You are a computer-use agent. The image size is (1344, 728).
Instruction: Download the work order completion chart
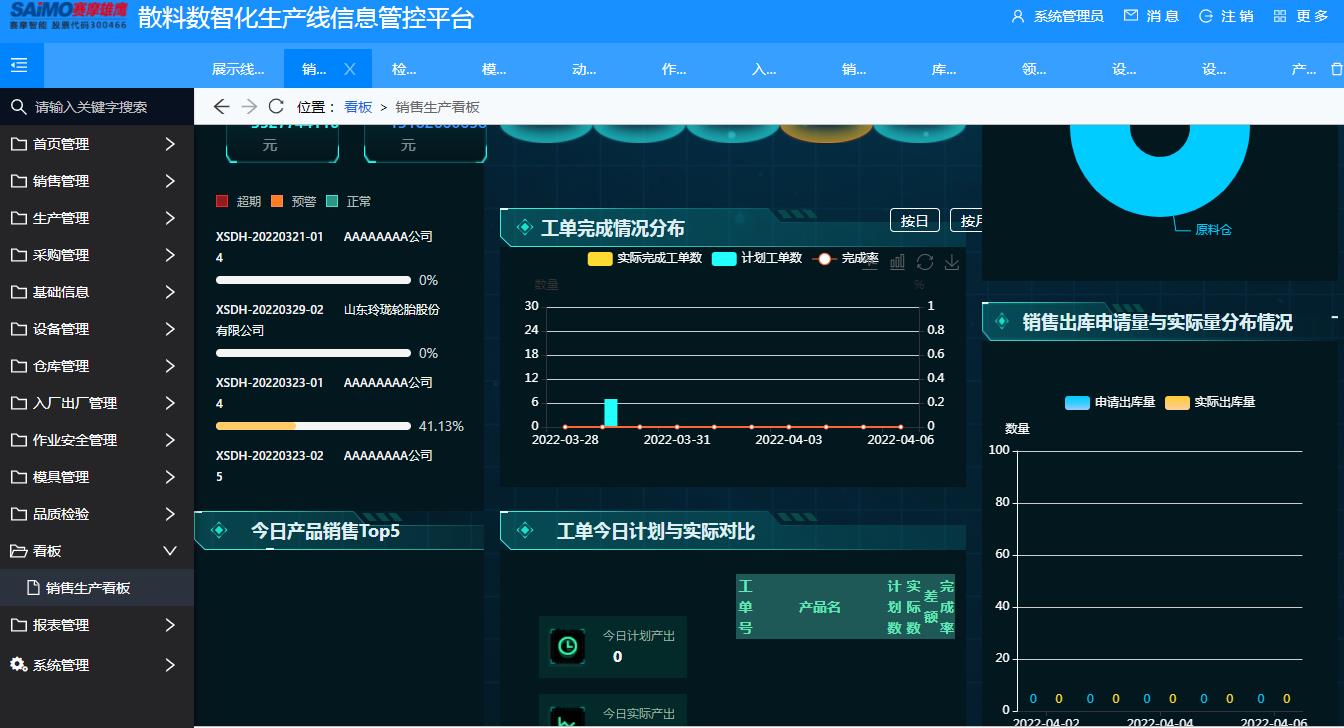[952, 262]
